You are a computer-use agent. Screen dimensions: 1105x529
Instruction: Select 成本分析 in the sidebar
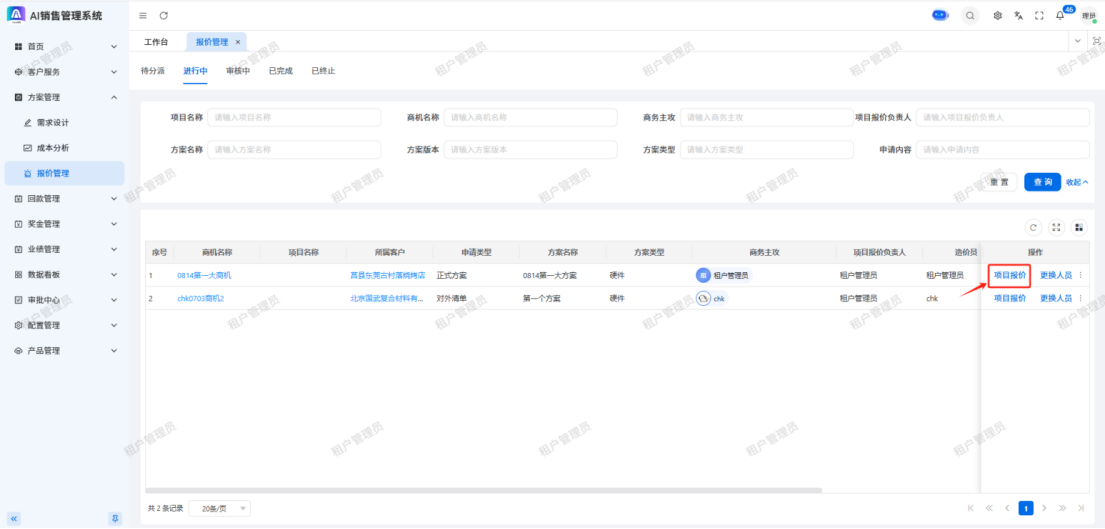coord(53,148)
